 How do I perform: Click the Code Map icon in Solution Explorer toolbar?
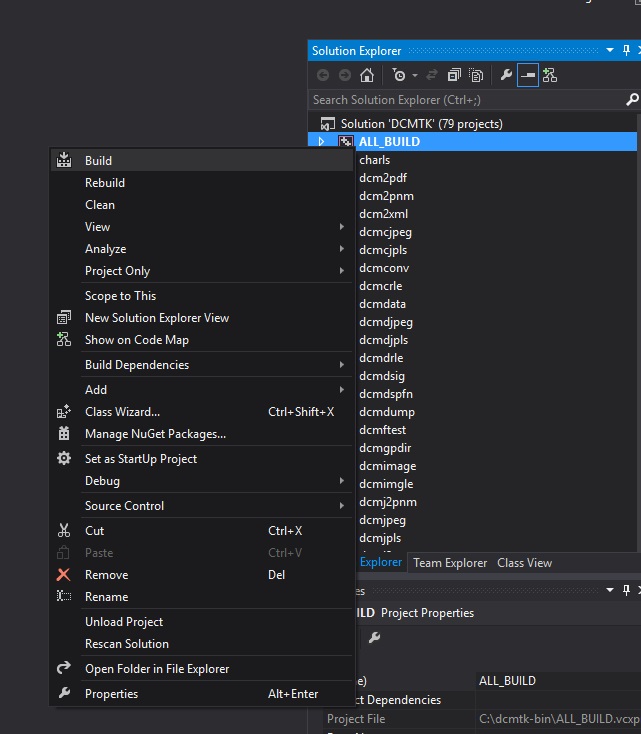(550, 75)
